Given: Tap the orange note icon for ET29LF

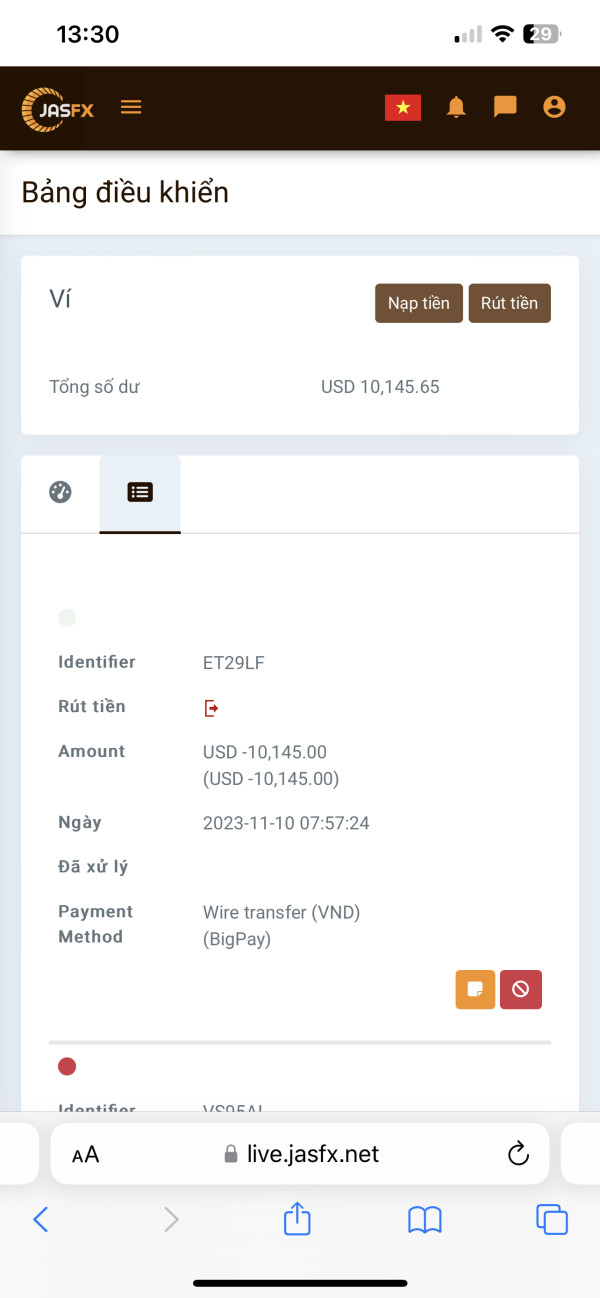Looking at the screenshot, I should [x=475, y=990].
